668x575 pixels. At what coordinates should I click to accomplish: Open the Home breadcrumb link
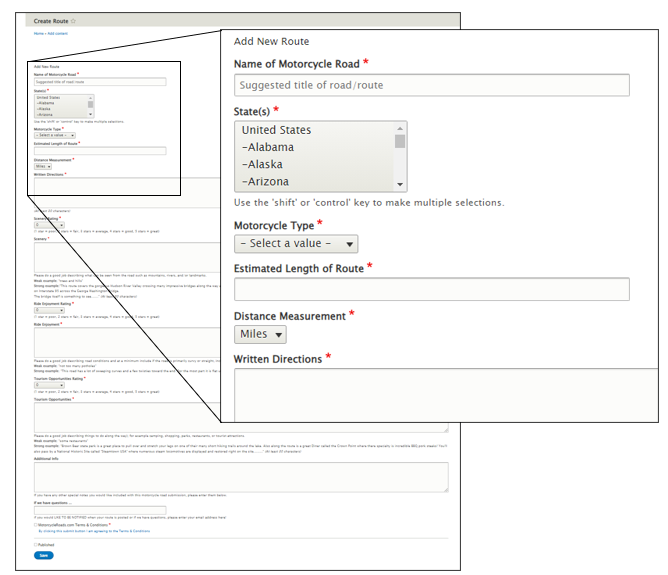tap(38, 34)
